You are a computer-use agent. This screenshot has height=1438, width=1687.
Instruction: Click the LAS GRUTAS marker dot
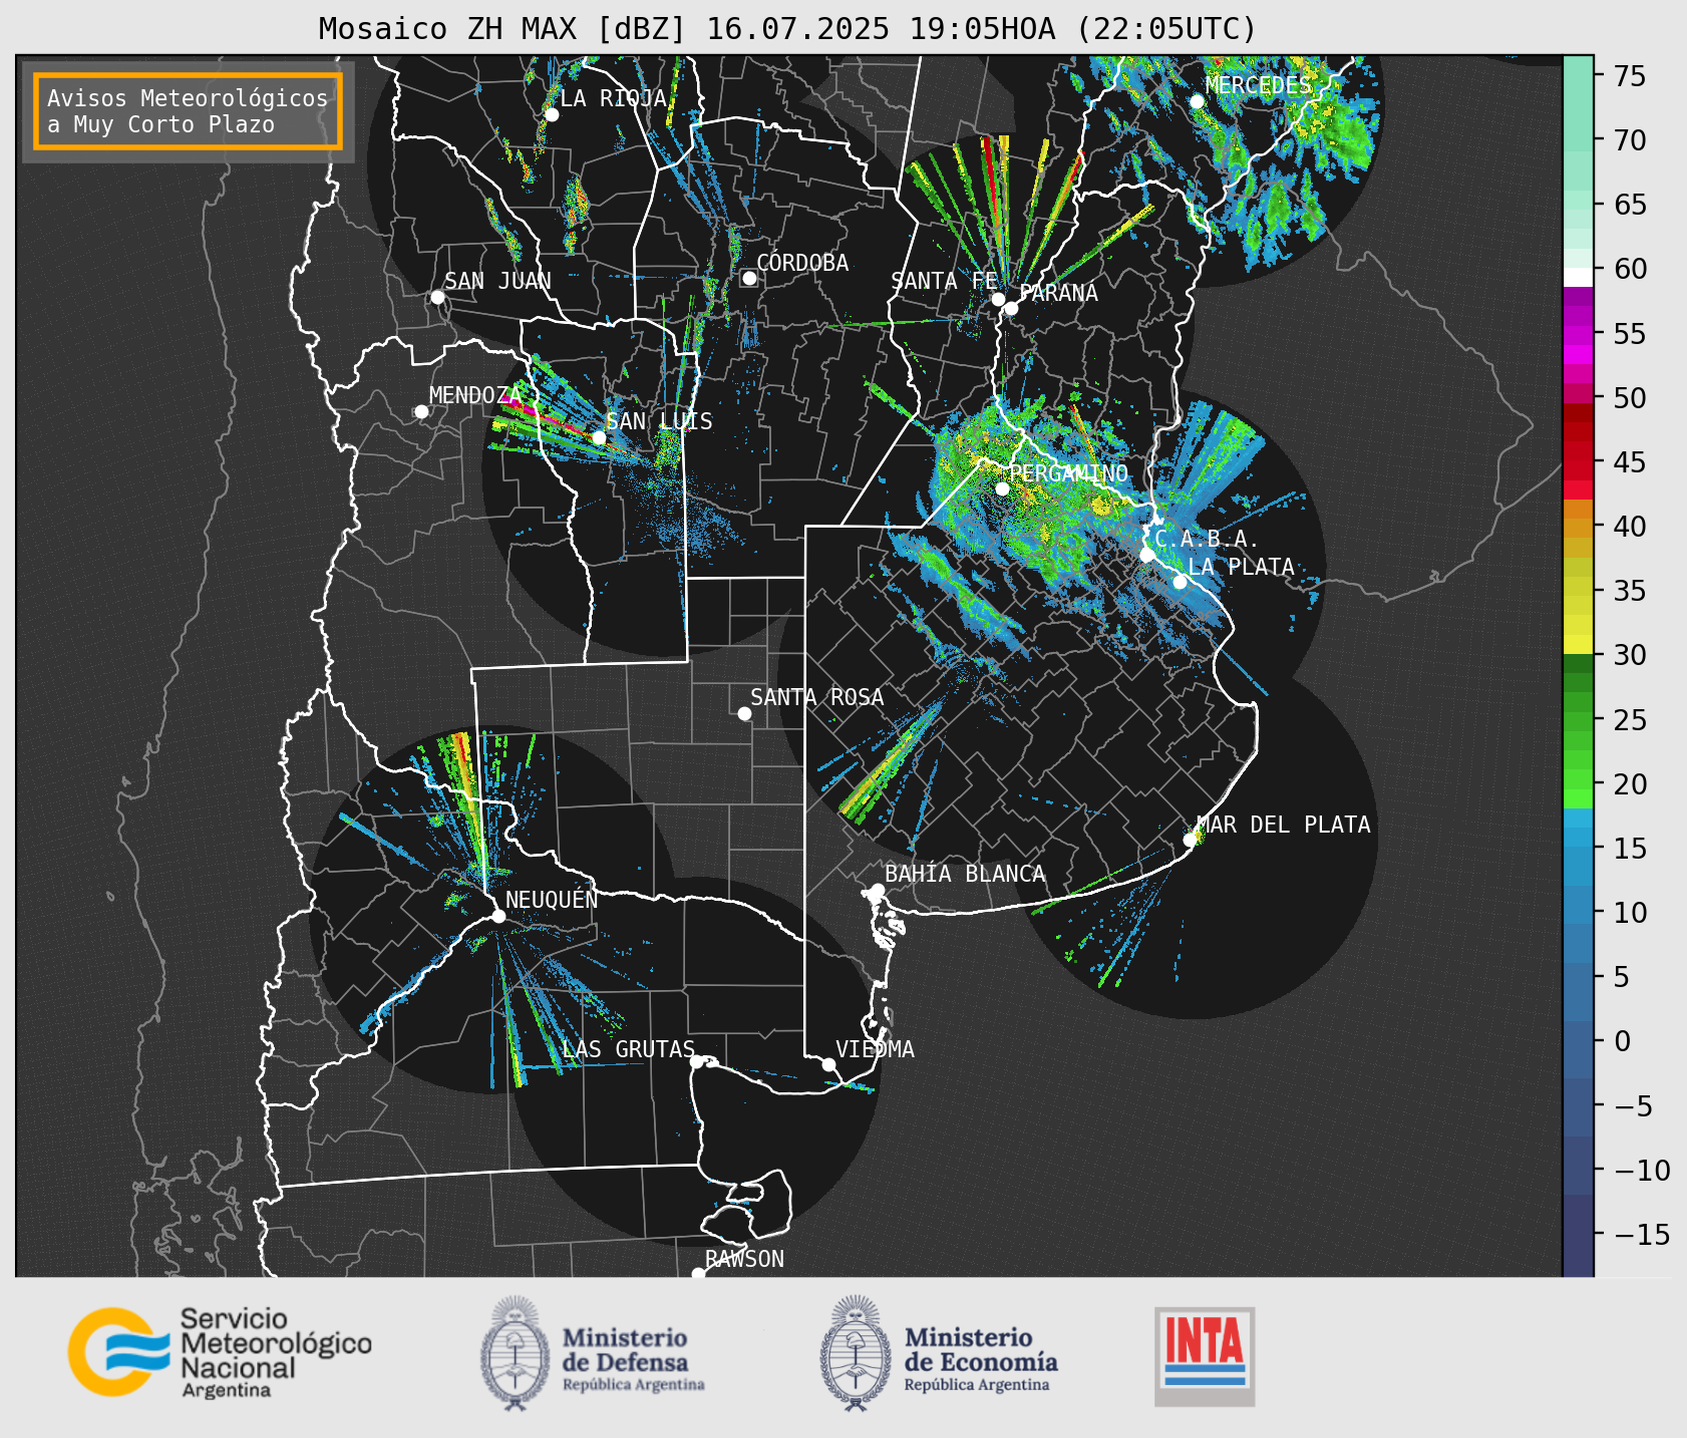click(697, 1062)
